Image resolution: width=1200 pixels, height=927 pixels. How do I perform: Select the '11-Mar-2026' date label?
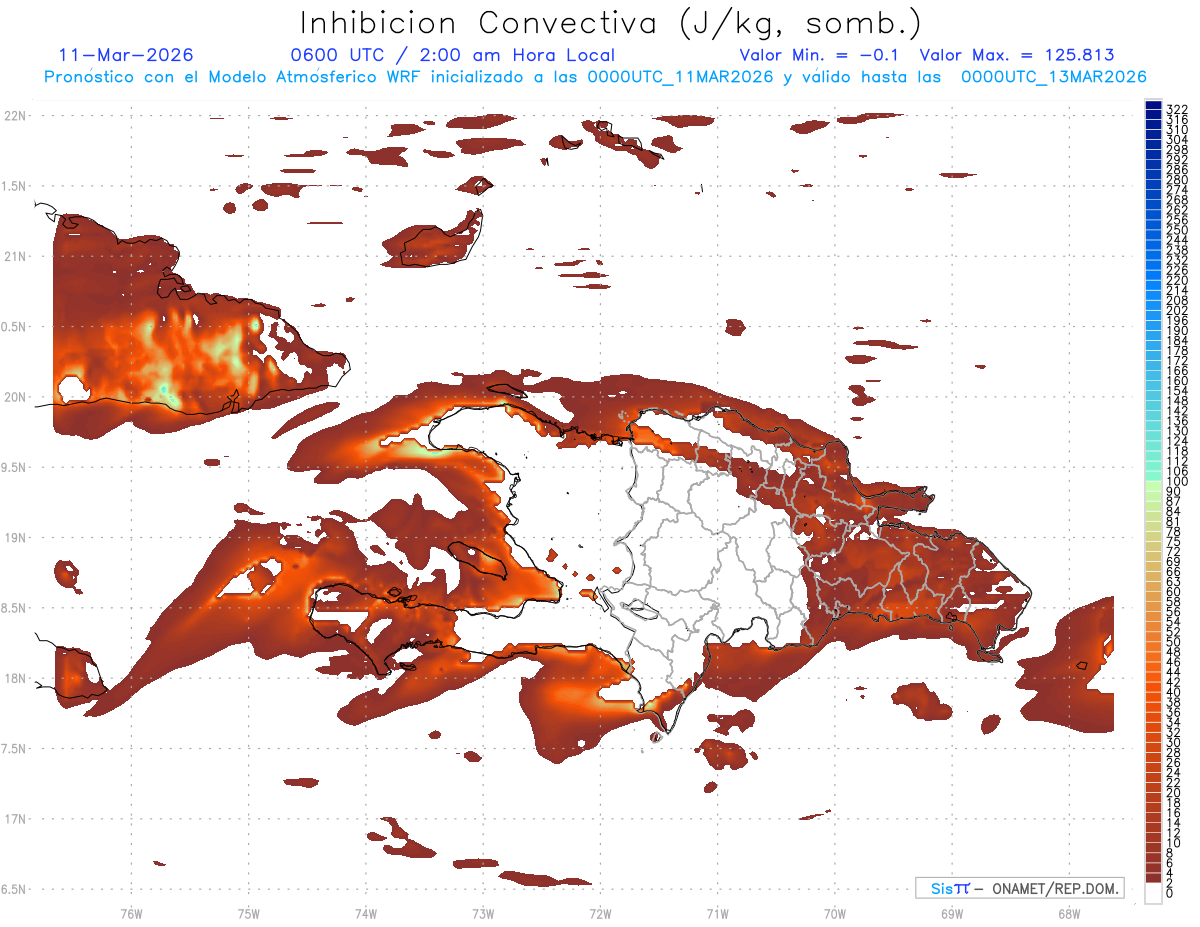point(126,55)
